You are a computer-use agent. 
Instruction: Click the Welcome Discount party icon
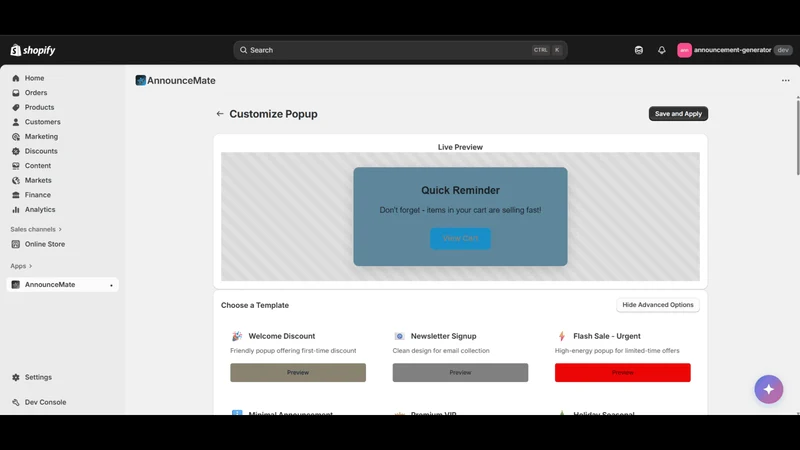click(x=237, y=336)
